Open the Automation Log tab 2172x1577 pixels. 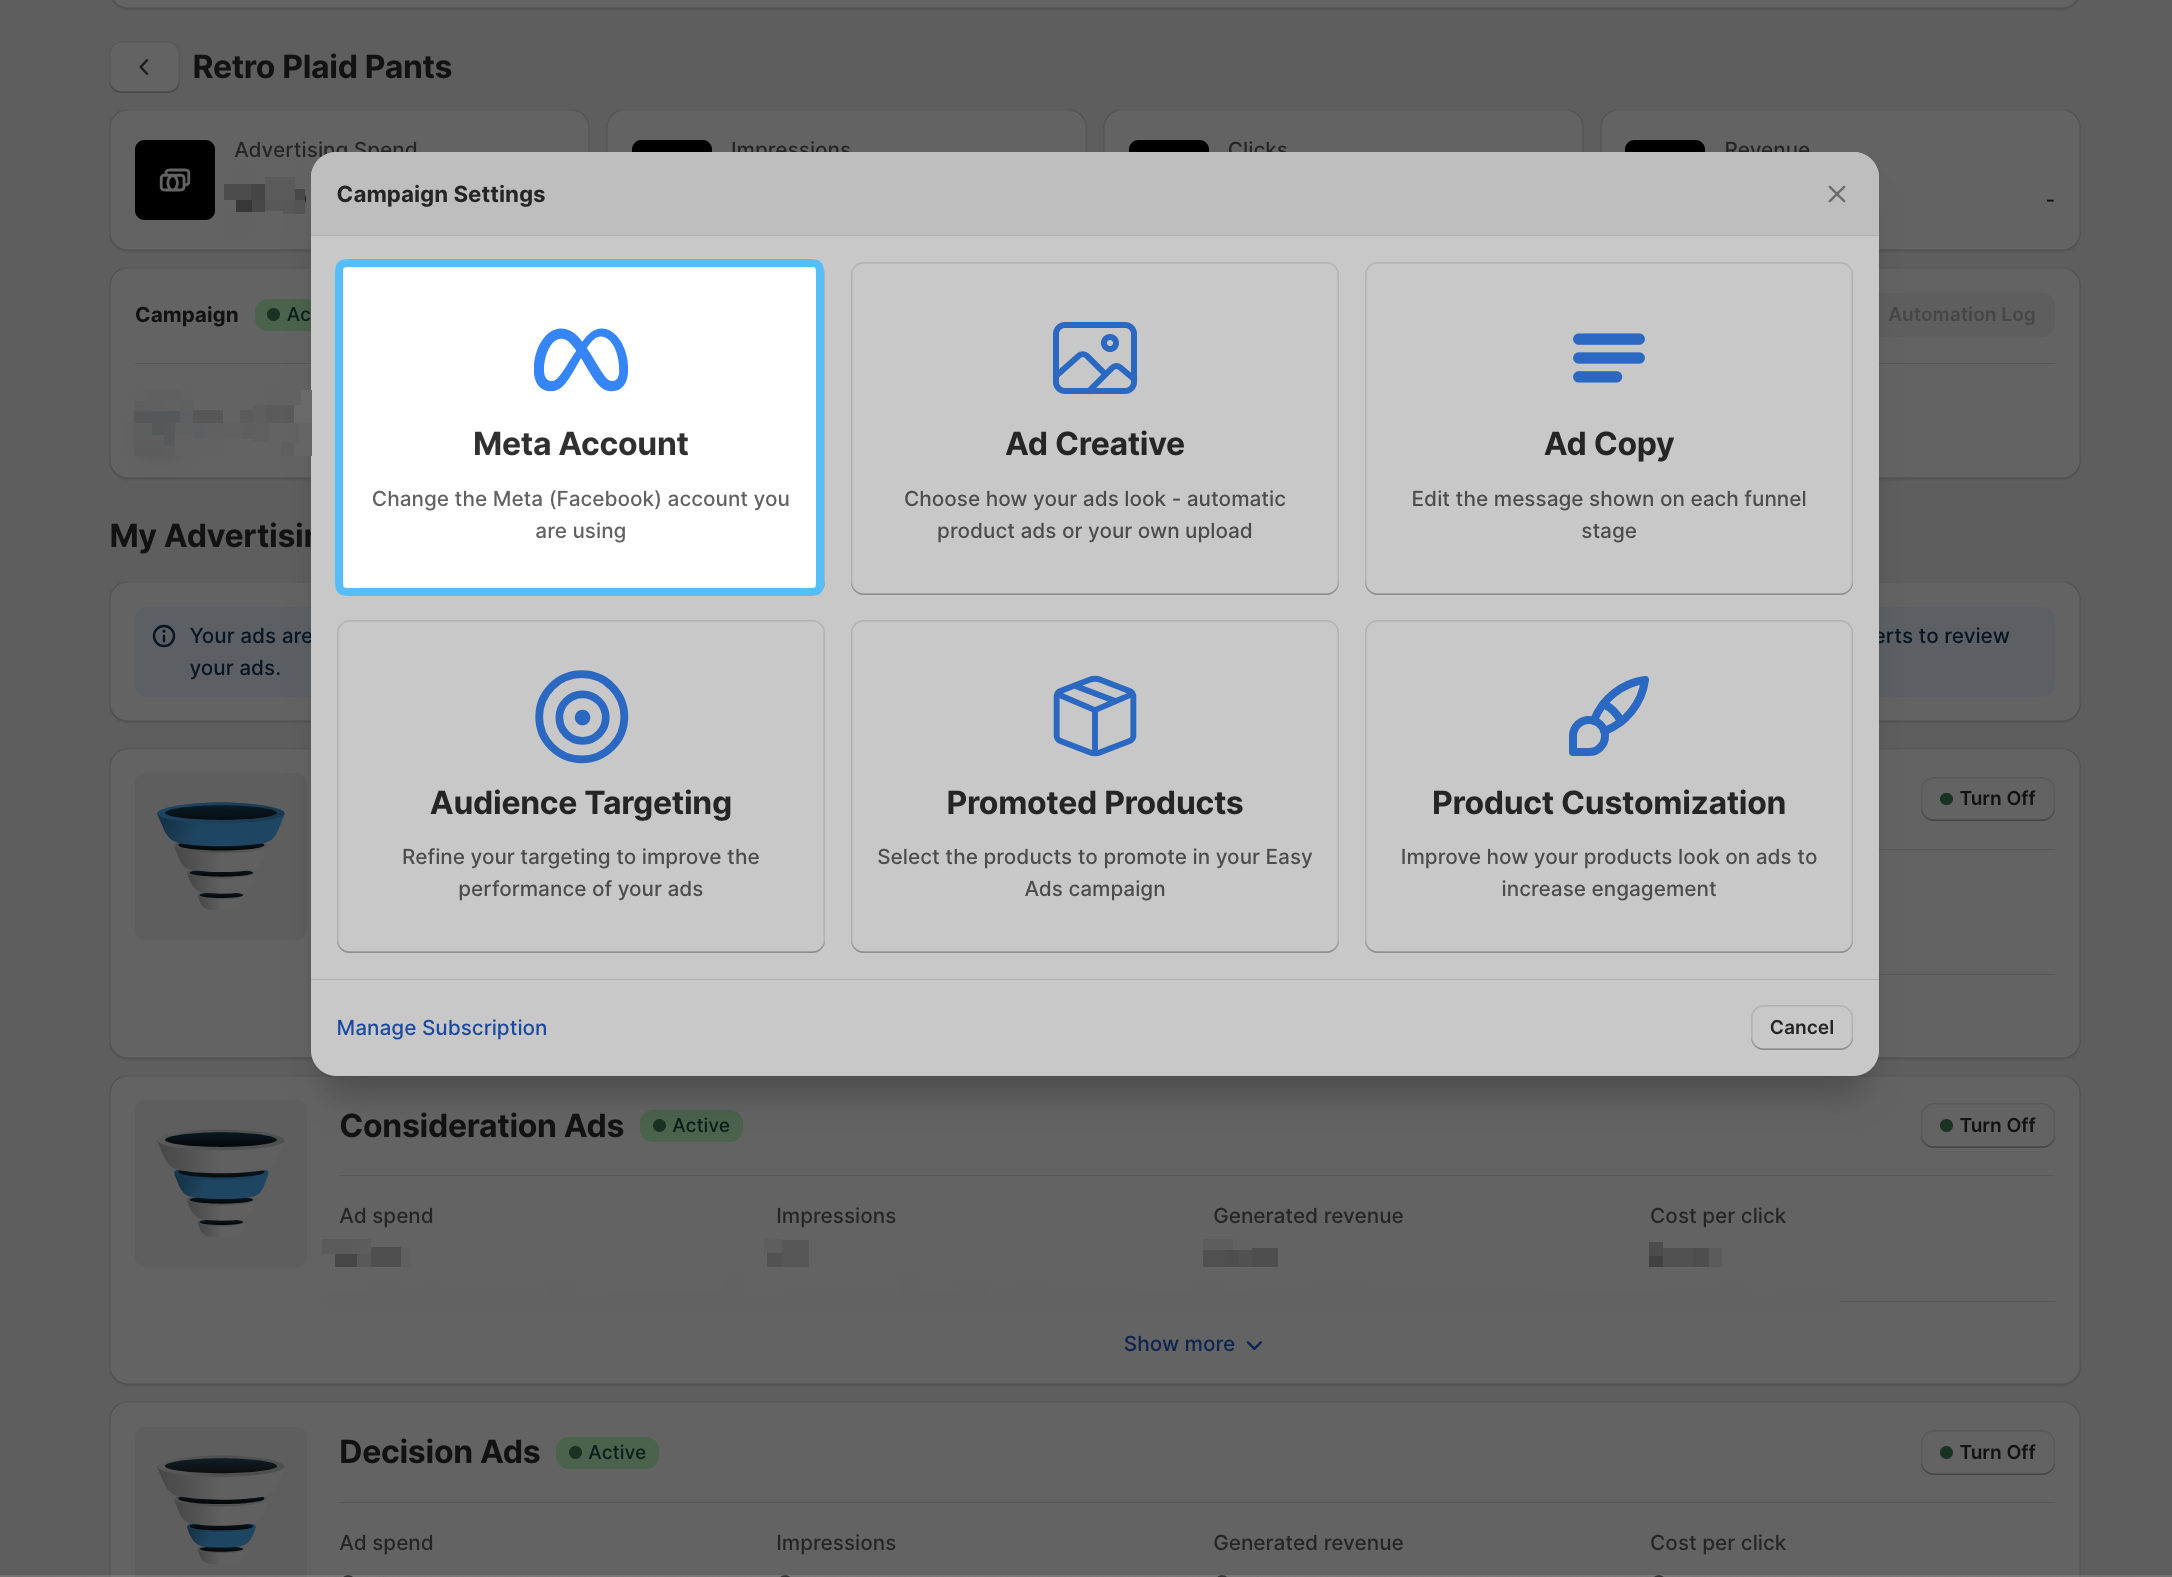[1961, 314]
